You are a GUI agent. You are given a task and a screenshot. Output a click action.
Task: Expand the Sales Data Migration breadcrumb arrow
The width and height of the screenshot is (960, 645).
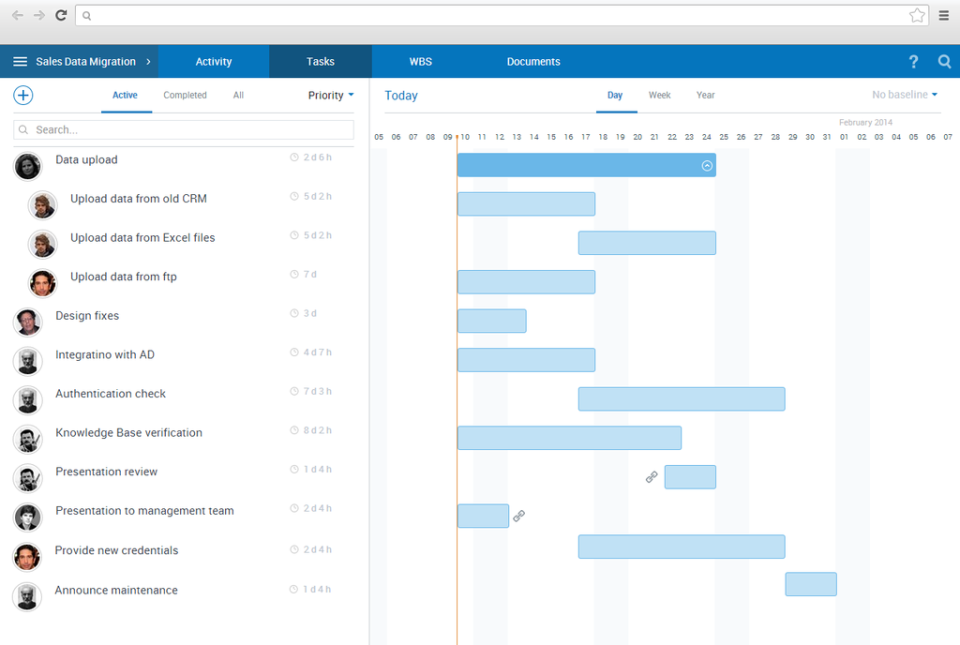[147, 61]
